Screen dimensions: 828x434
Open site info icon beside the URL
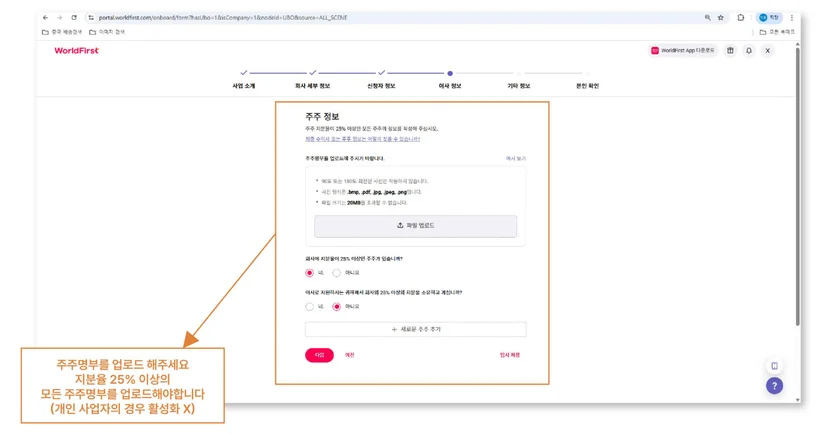[x=91, y=17]
